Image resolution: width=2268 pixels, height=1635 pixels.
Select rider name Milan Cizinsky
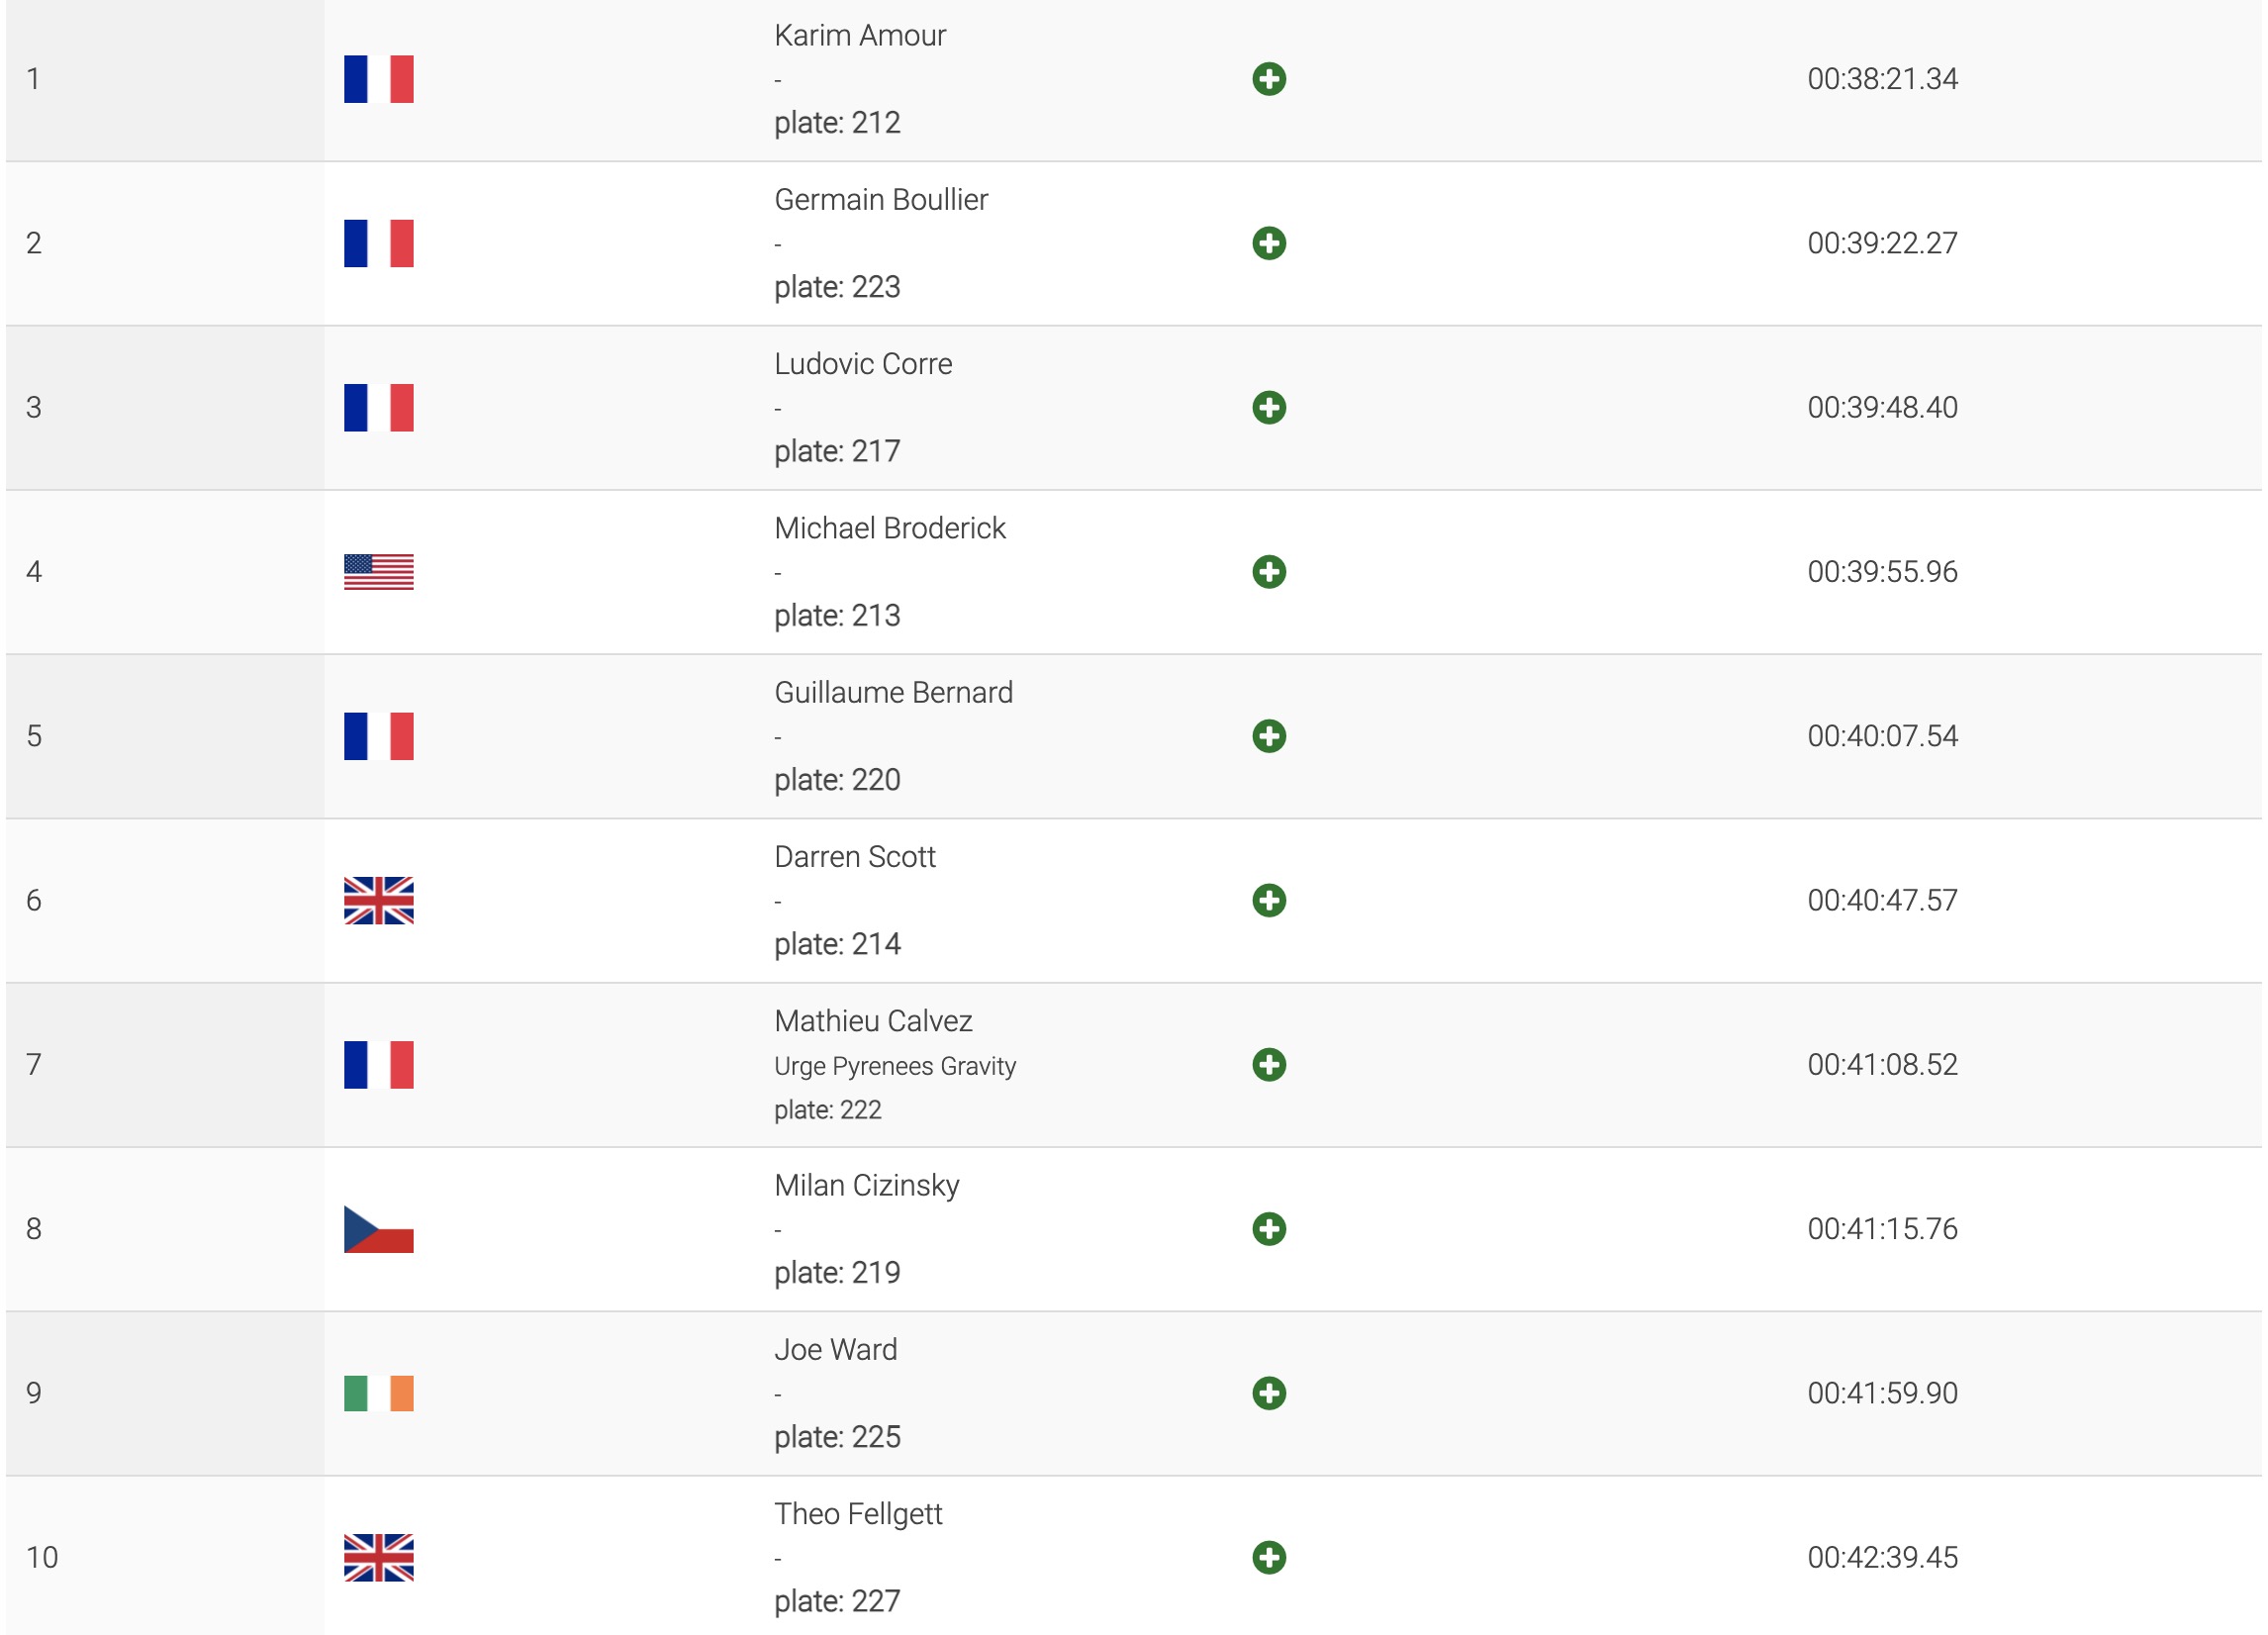click(866, 1185)
